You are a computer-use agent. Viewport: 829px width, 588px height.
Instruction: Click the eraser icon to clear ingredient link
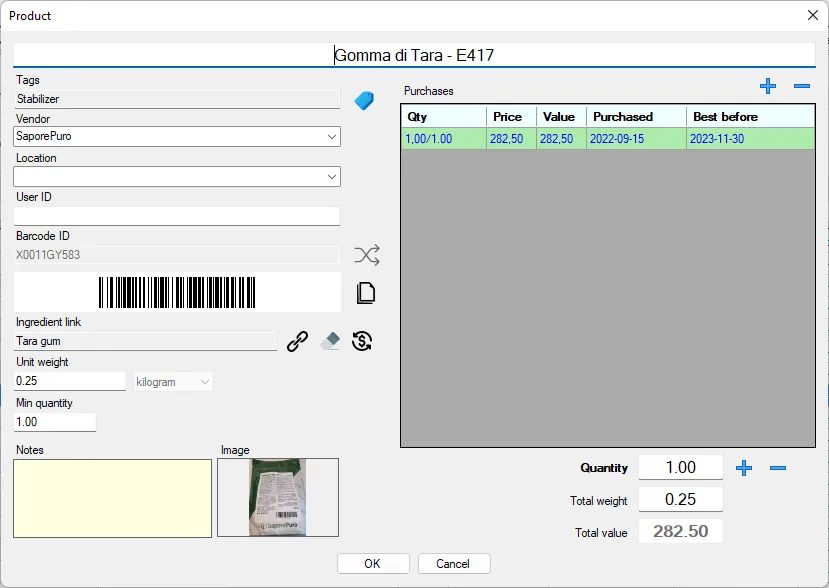pyautogui.click(x=330, y=341)
